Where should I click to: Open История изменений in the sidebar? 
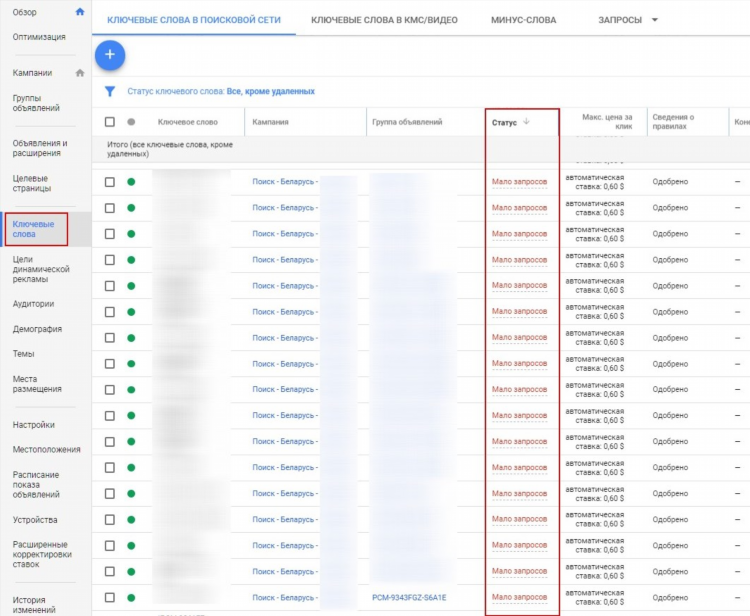click(34, 605)
